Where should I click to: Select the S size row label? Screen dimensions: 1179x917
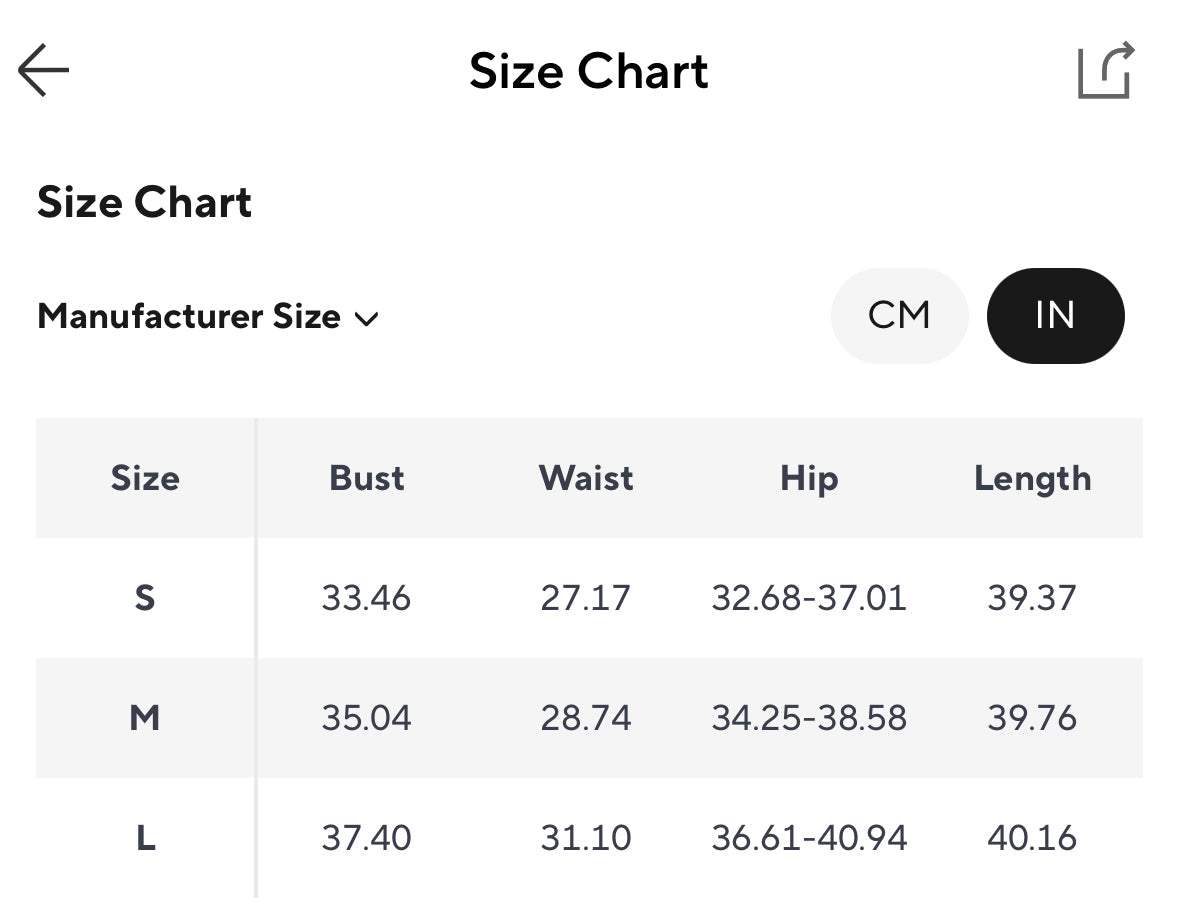coord(145,598)
